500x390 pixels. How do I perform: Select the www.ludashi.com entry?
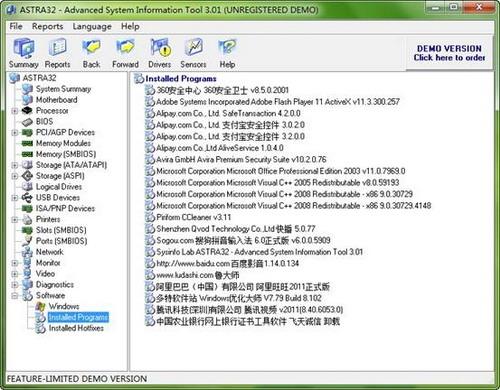point(198,275)
